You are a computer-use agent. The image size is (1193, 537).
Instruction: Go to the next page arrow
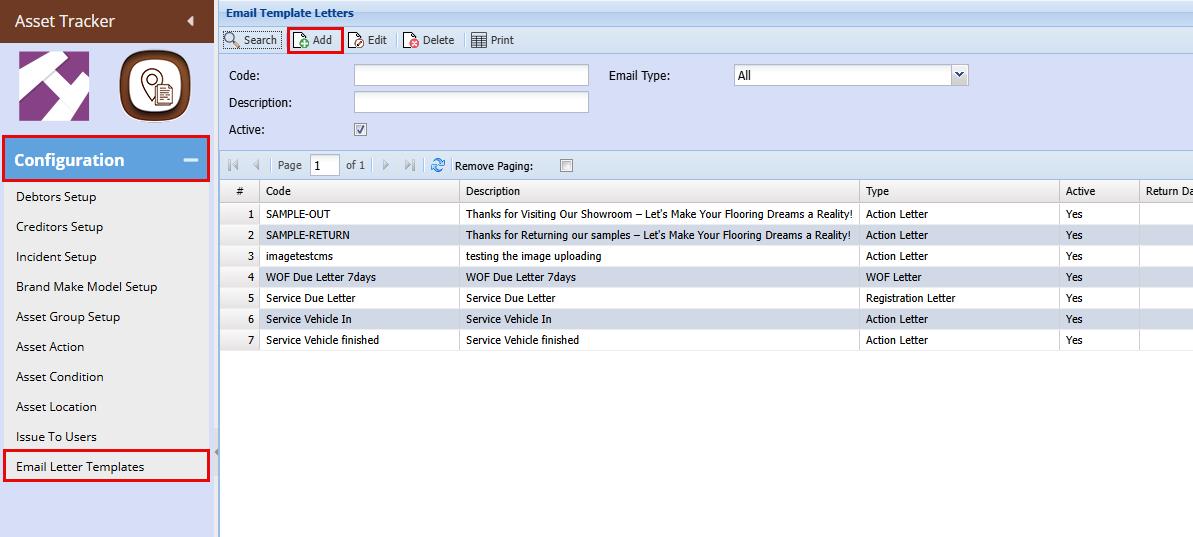386,165
